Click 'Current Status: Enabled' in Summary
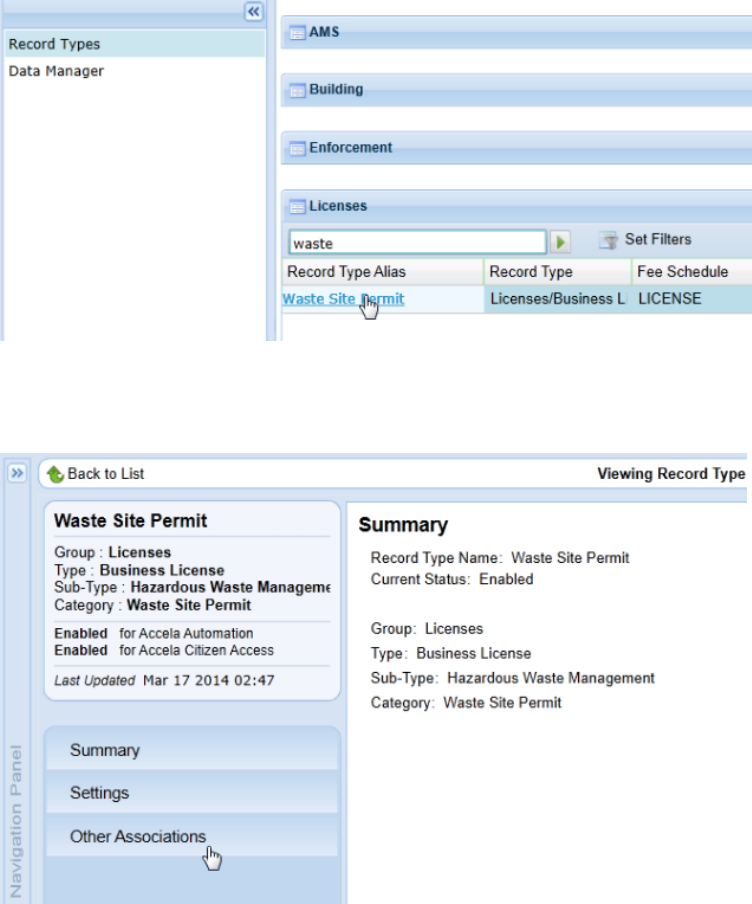The width and height of the screenshot is (752, 904). coord(452,579)
